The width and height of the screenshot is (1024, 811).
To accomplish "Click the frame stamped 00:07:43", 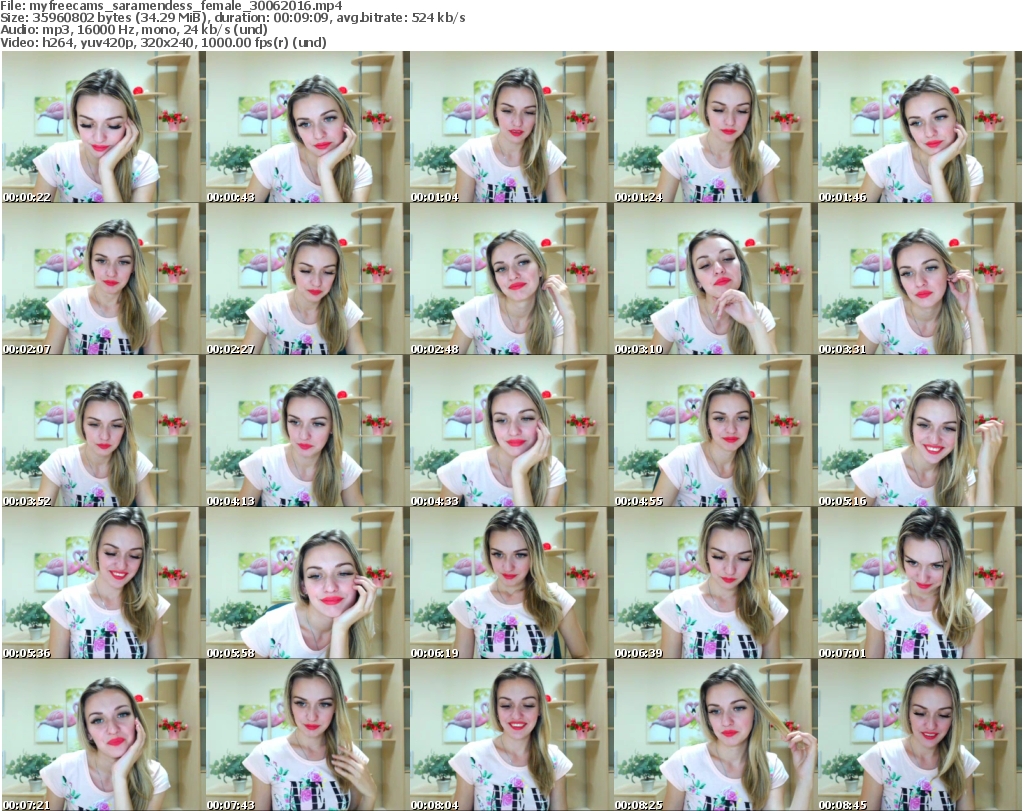I will (307, 735).
